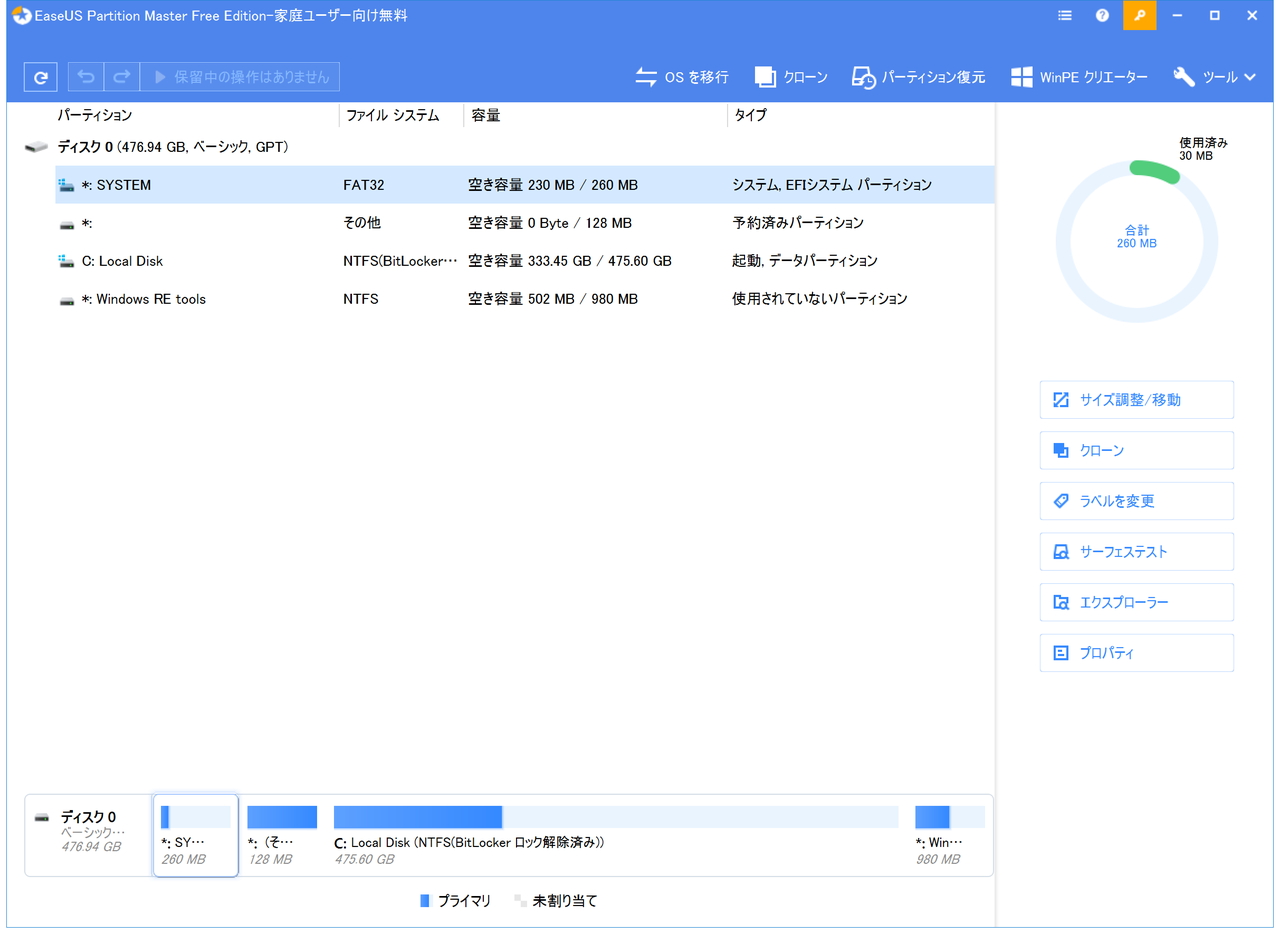
Task: Open プロパティ for the SYSTEM partition
Action: click(x=1136, y=652)
